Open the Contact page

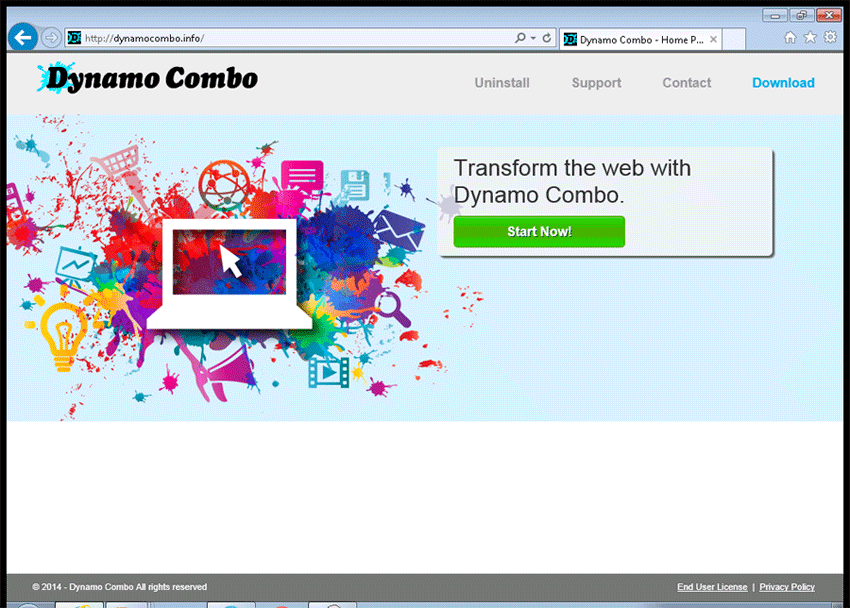[x=686, y=83]
